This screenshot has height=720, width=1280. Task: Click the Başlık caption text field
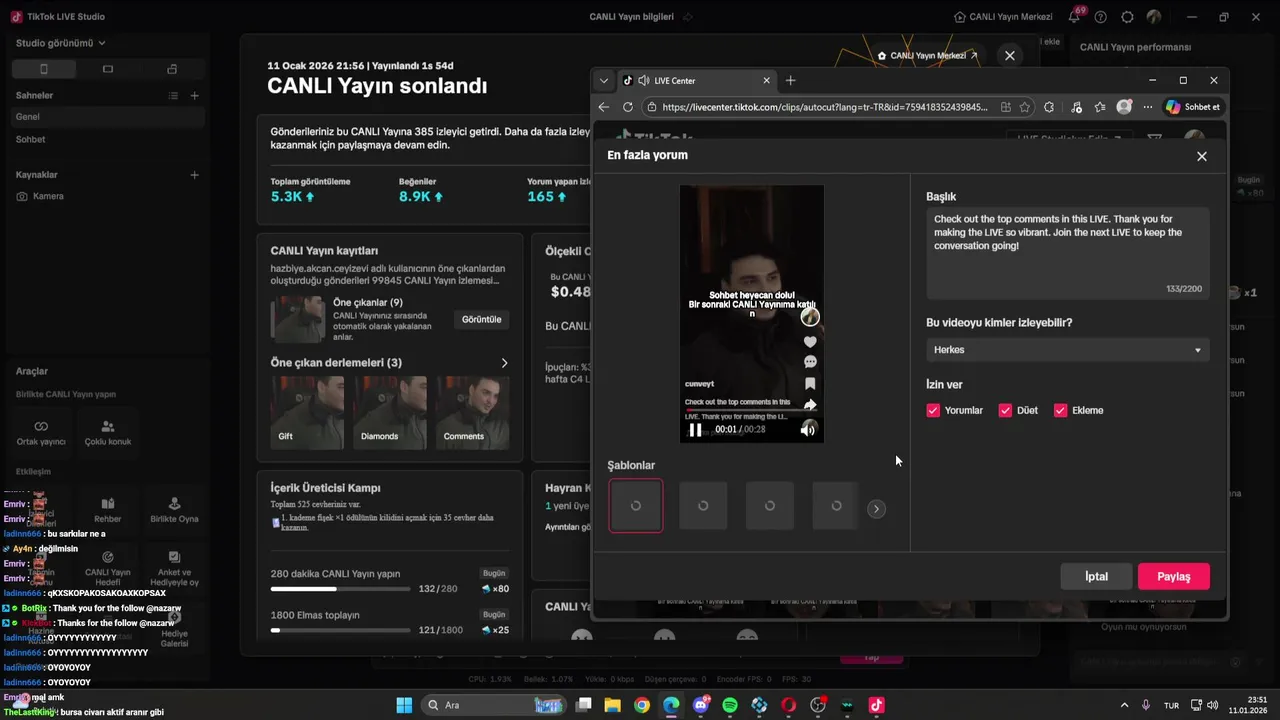coord(1067,253)
